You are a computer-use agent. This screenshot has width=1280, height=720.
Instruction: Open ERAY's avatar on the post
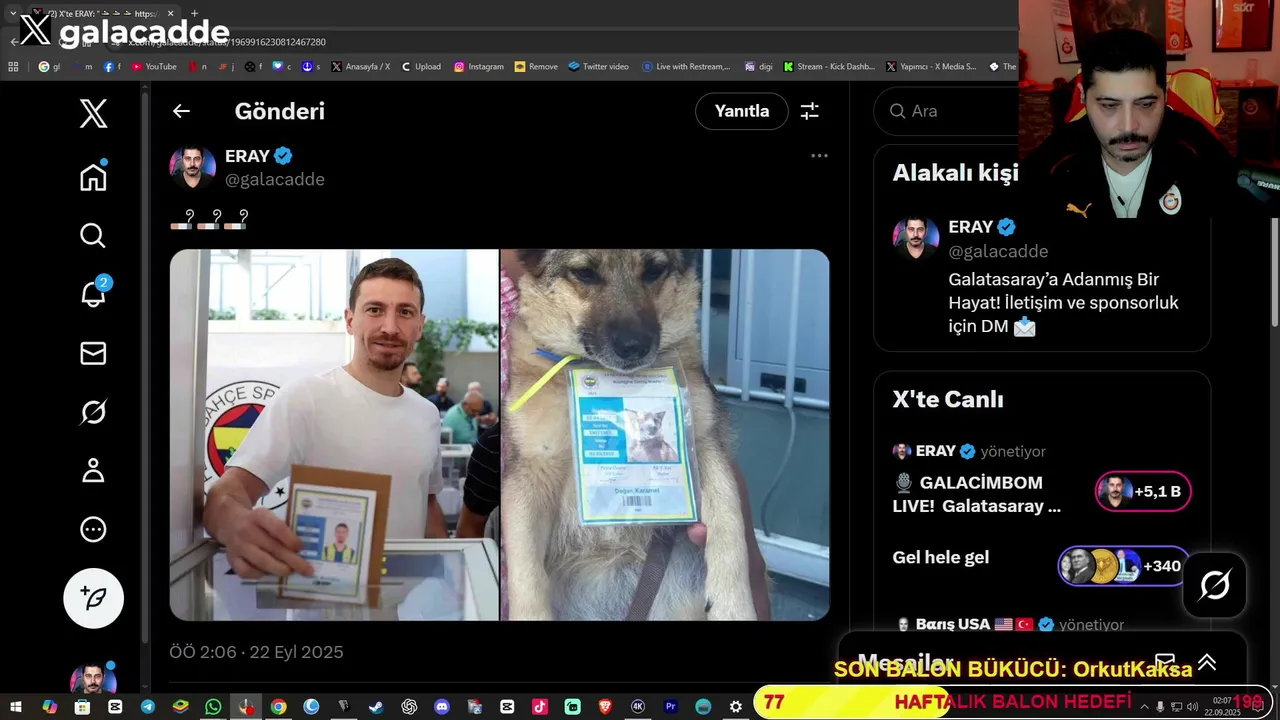[x=193, y=167]
